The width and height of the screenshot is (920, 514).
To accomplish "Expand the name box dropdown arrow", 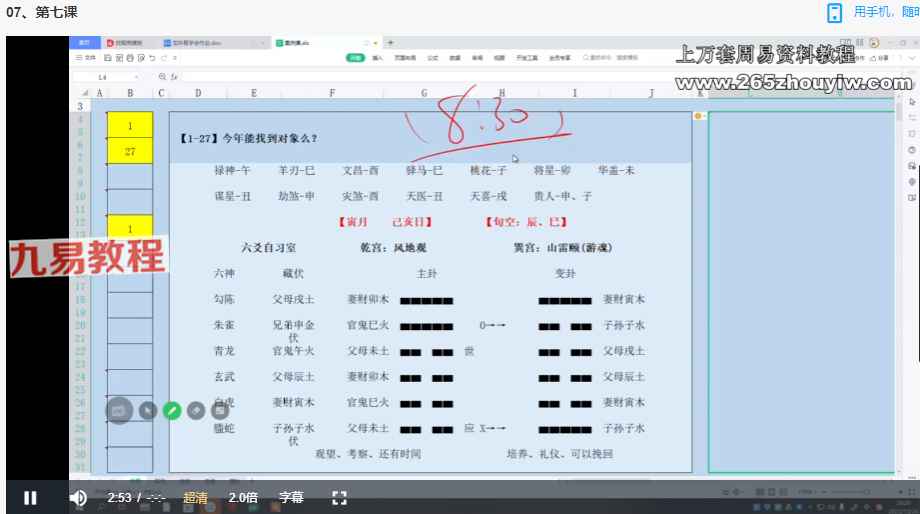I will click(x=137, y=77).
